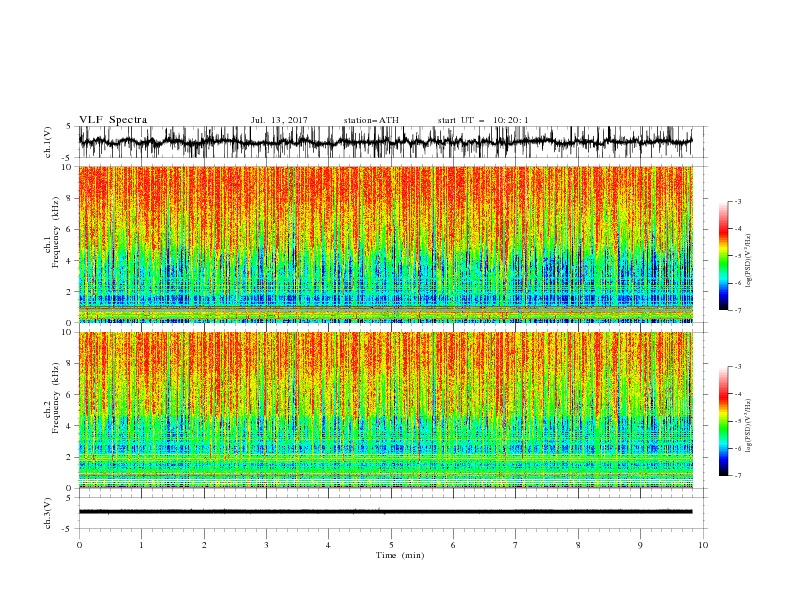Viewport: 792px width, 612px height.
Task: Click time-axis tick label '4'
Action: click(328, 545)
